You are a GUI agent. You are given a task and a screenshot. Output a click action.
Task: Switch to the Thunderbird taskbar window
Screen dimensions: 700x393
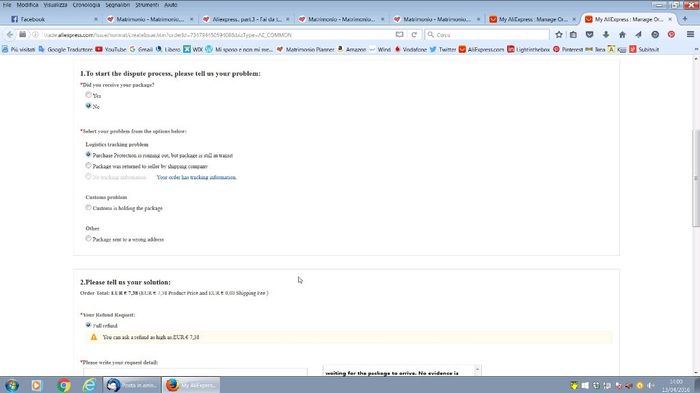pyautogui.click(x=132, y=385)
